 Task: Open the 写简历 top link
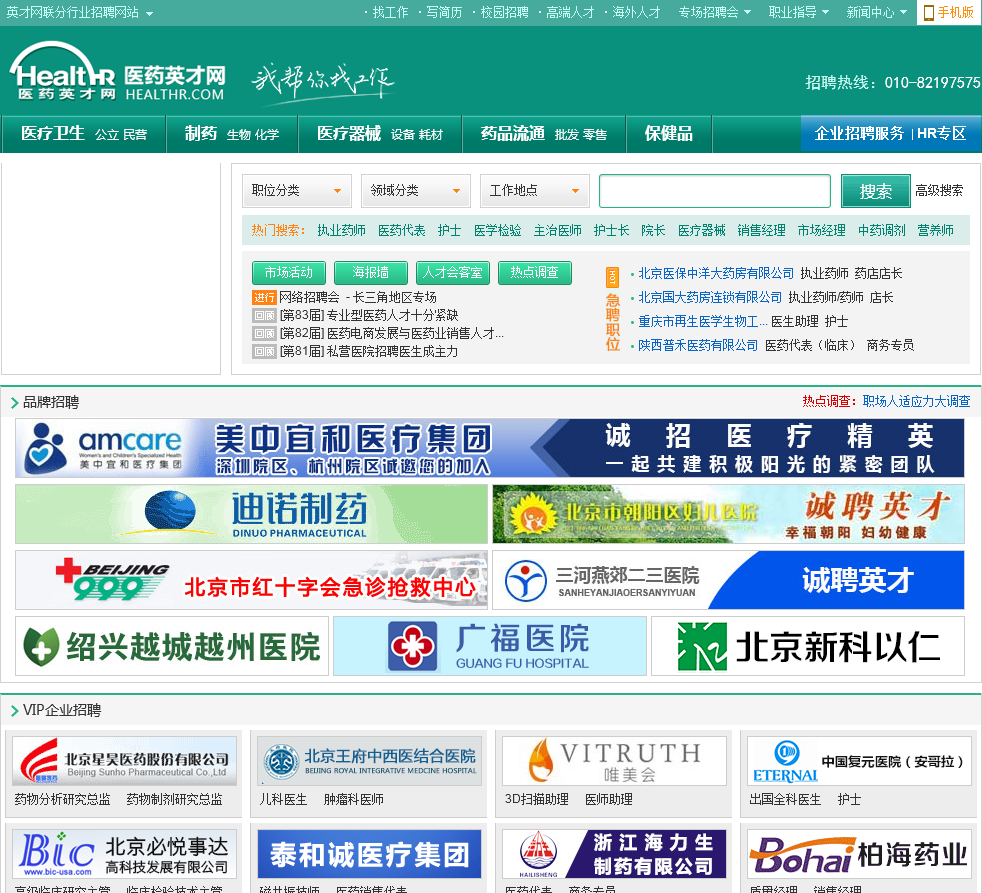pyautogui.click(x=444, y=13)
